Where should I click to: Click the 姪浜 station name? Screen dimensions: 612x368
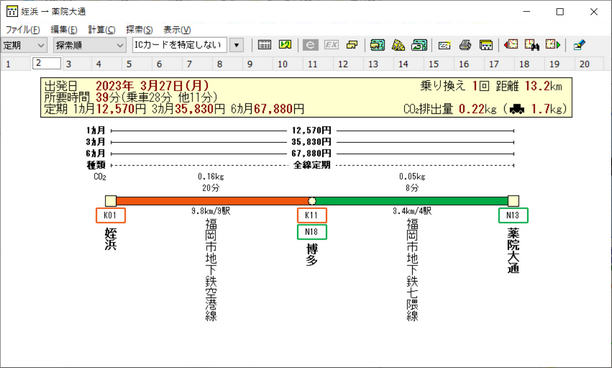tap(110, 238)
